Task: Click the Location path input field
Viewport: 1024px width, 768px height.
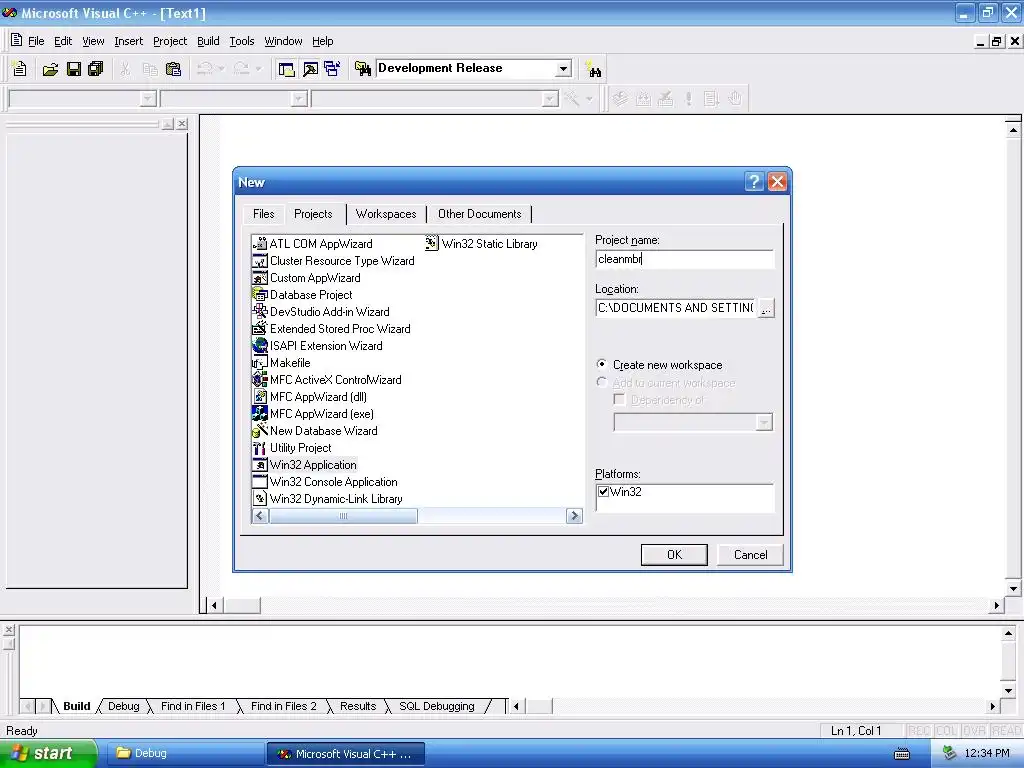Action: 676,308
